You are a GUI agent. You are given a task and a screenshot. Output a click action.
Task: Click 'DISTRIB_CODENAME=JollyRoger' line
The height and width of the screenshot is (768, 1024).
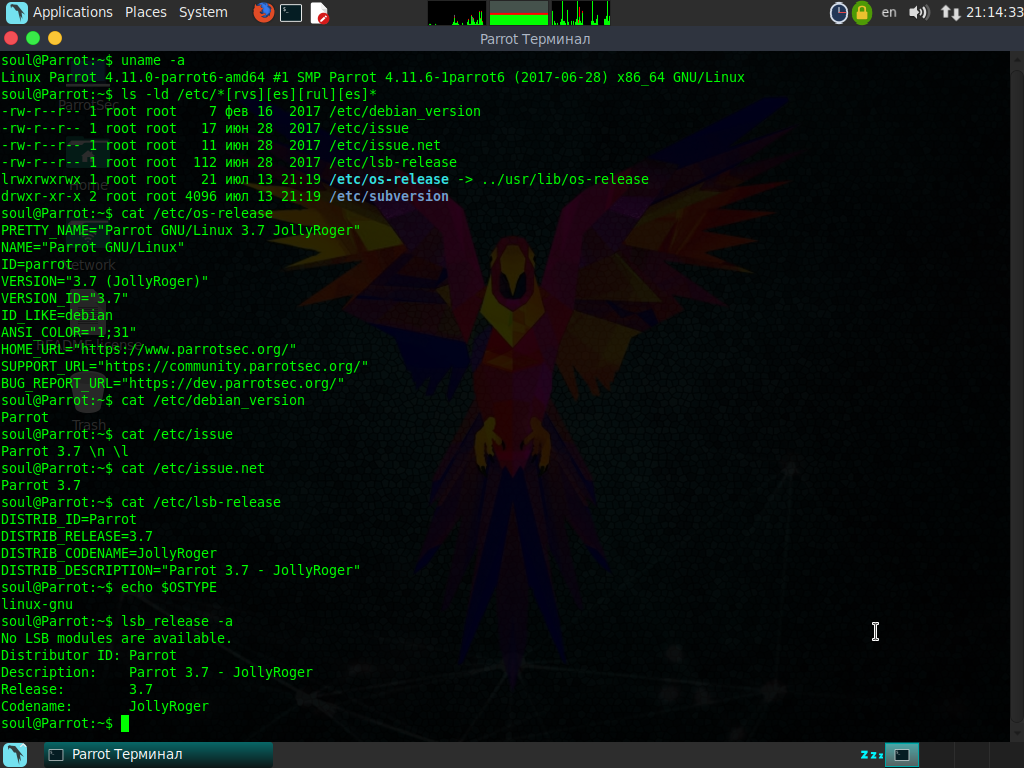tap(108, 553)
